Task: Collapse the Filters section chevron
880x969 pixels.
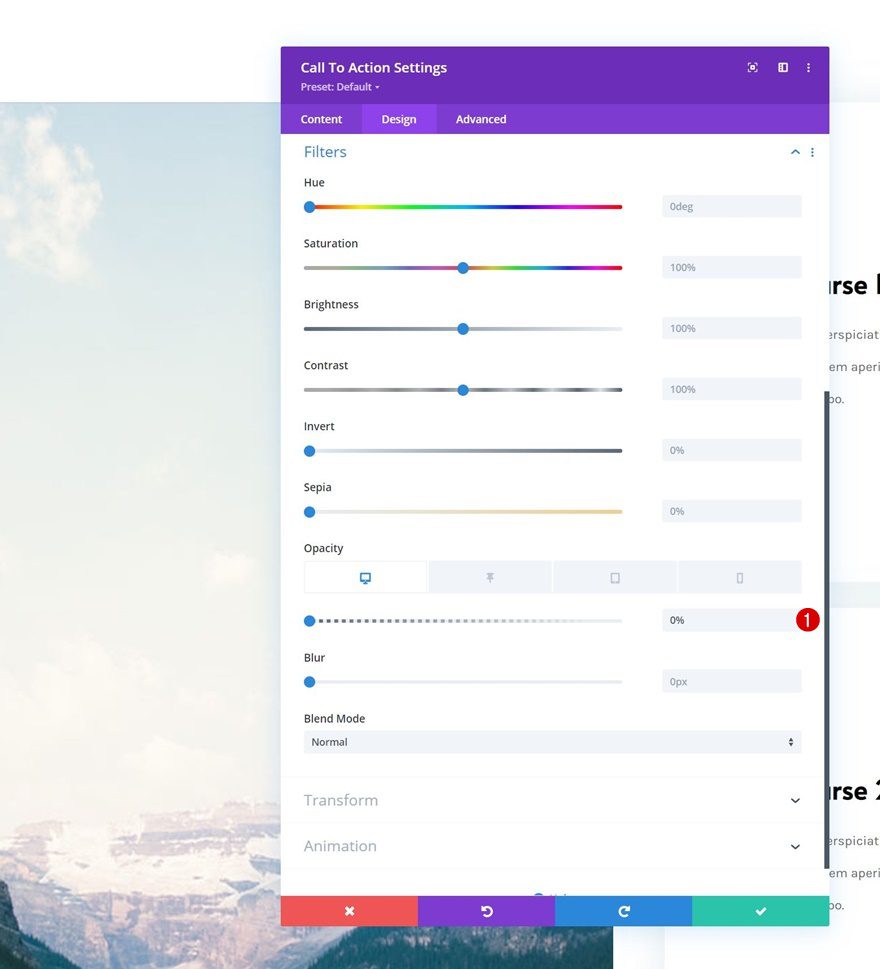Action: coord(795,152)
